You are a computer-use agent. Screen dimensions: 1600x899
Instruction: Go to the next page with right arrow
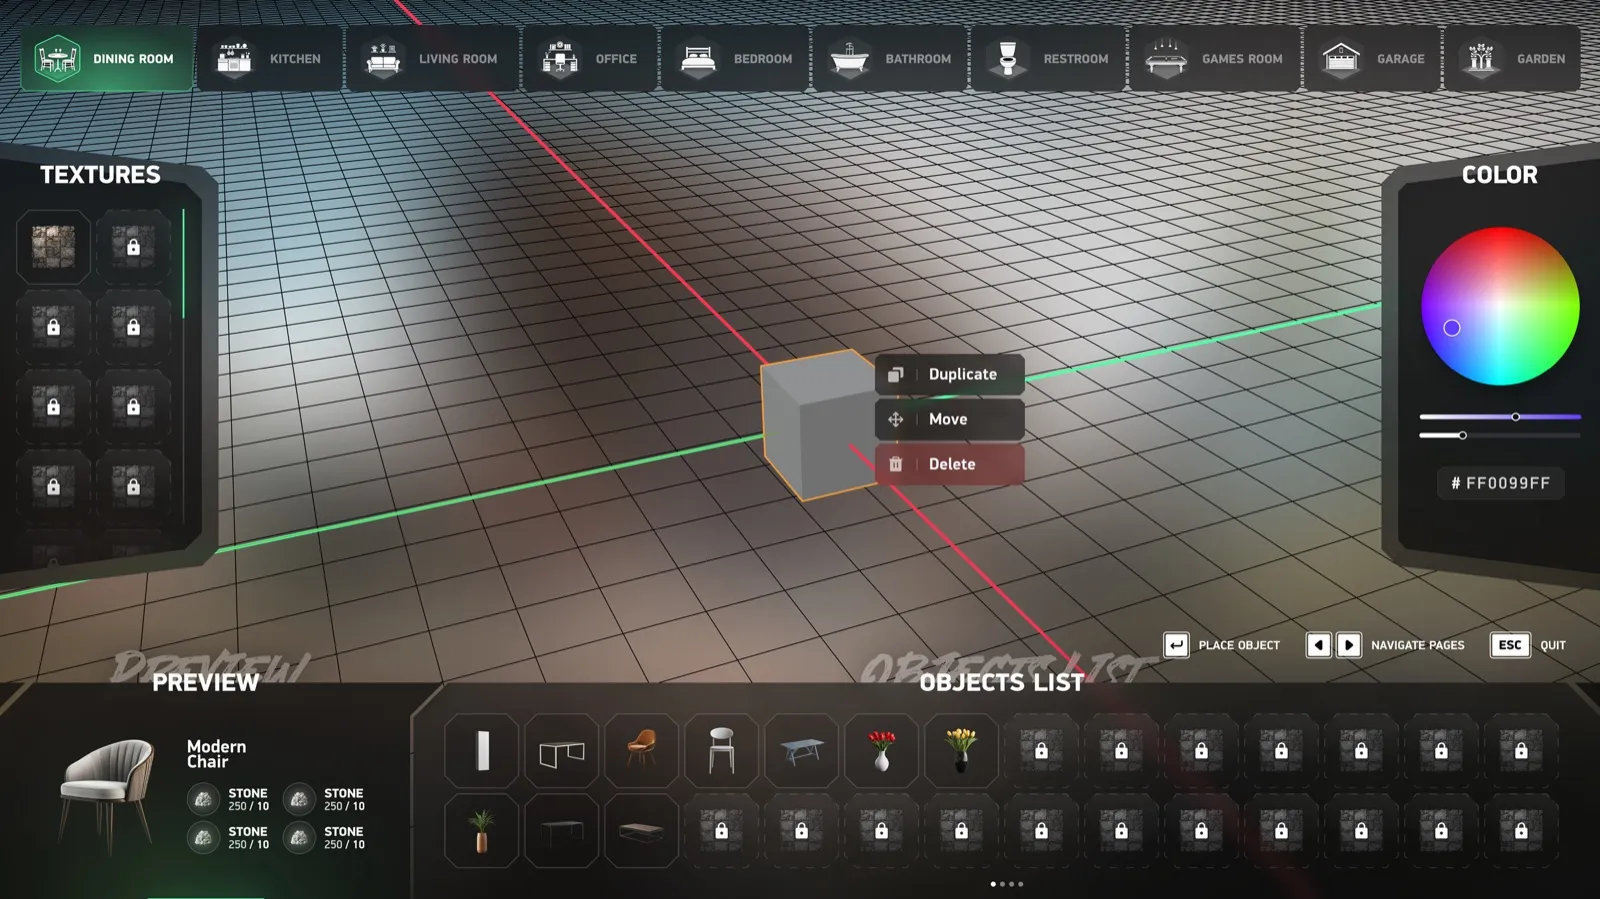[1348, 645]
